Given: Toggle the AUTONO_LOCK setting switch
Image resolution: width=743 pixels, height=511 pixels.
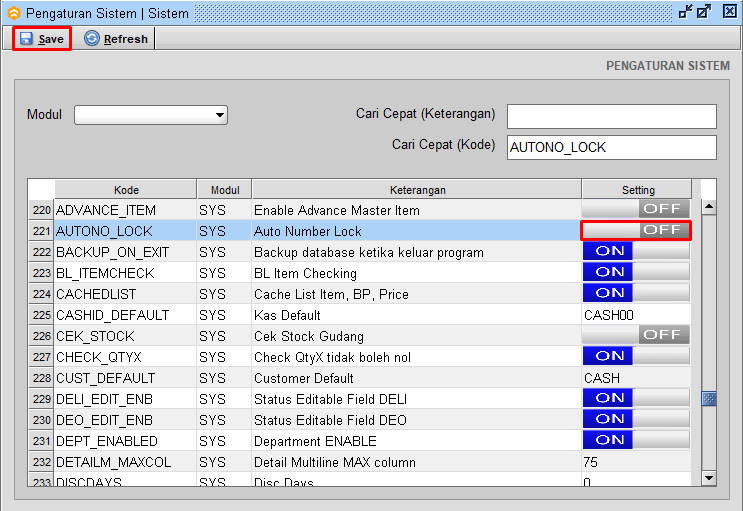Looking at the screenshot, I should (635, 230).
